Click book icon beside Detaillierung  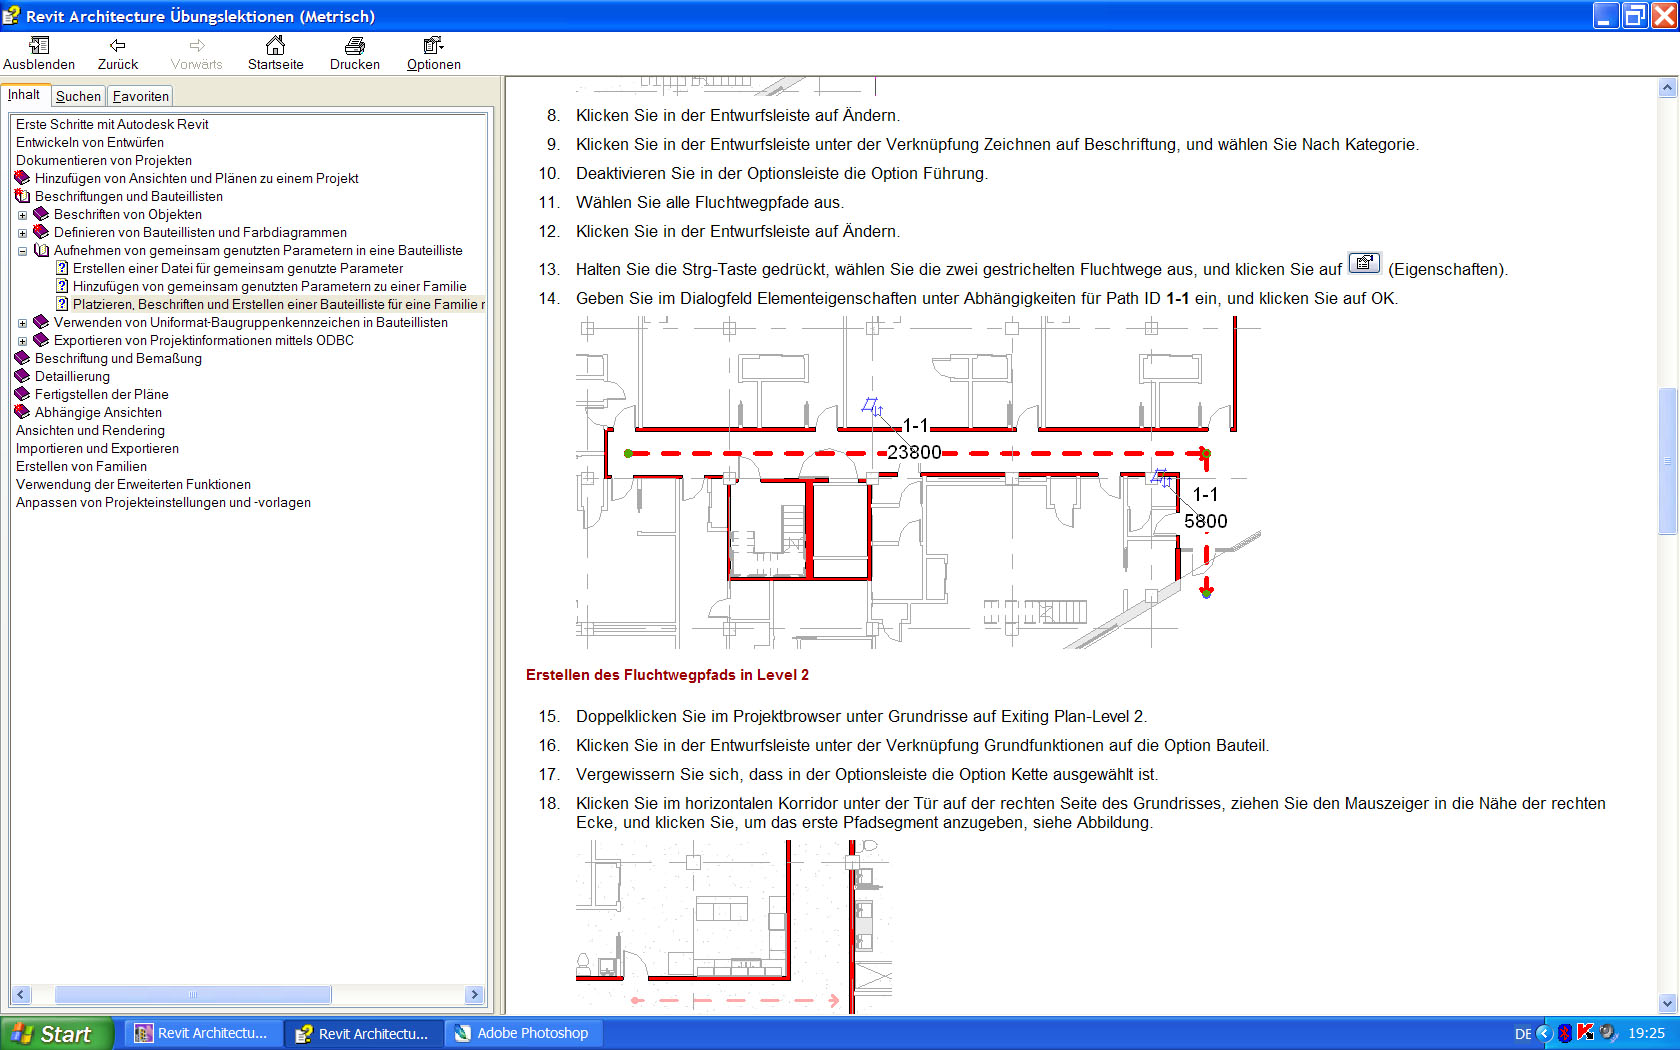[x=22, y=376]
